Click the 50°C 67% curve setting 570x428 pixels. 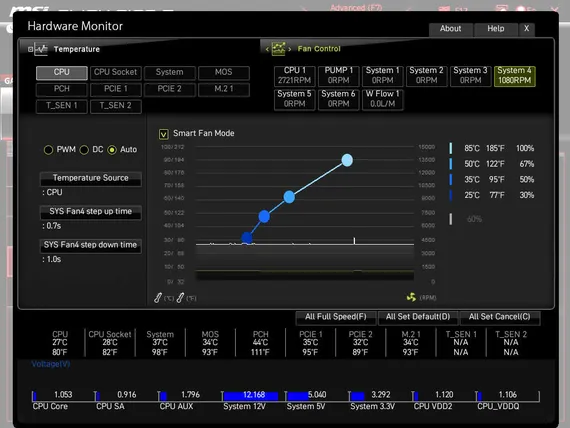[492, 164]
